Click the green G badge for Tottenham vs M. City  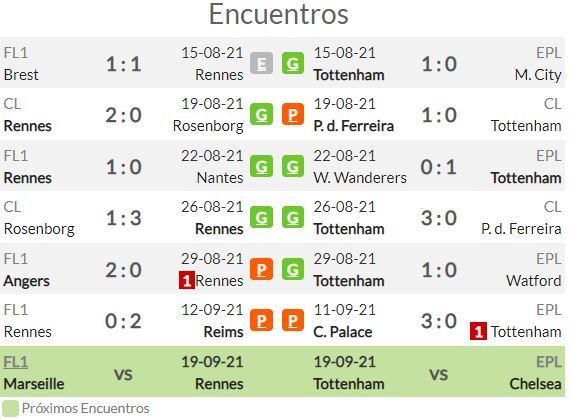point(293,63)
